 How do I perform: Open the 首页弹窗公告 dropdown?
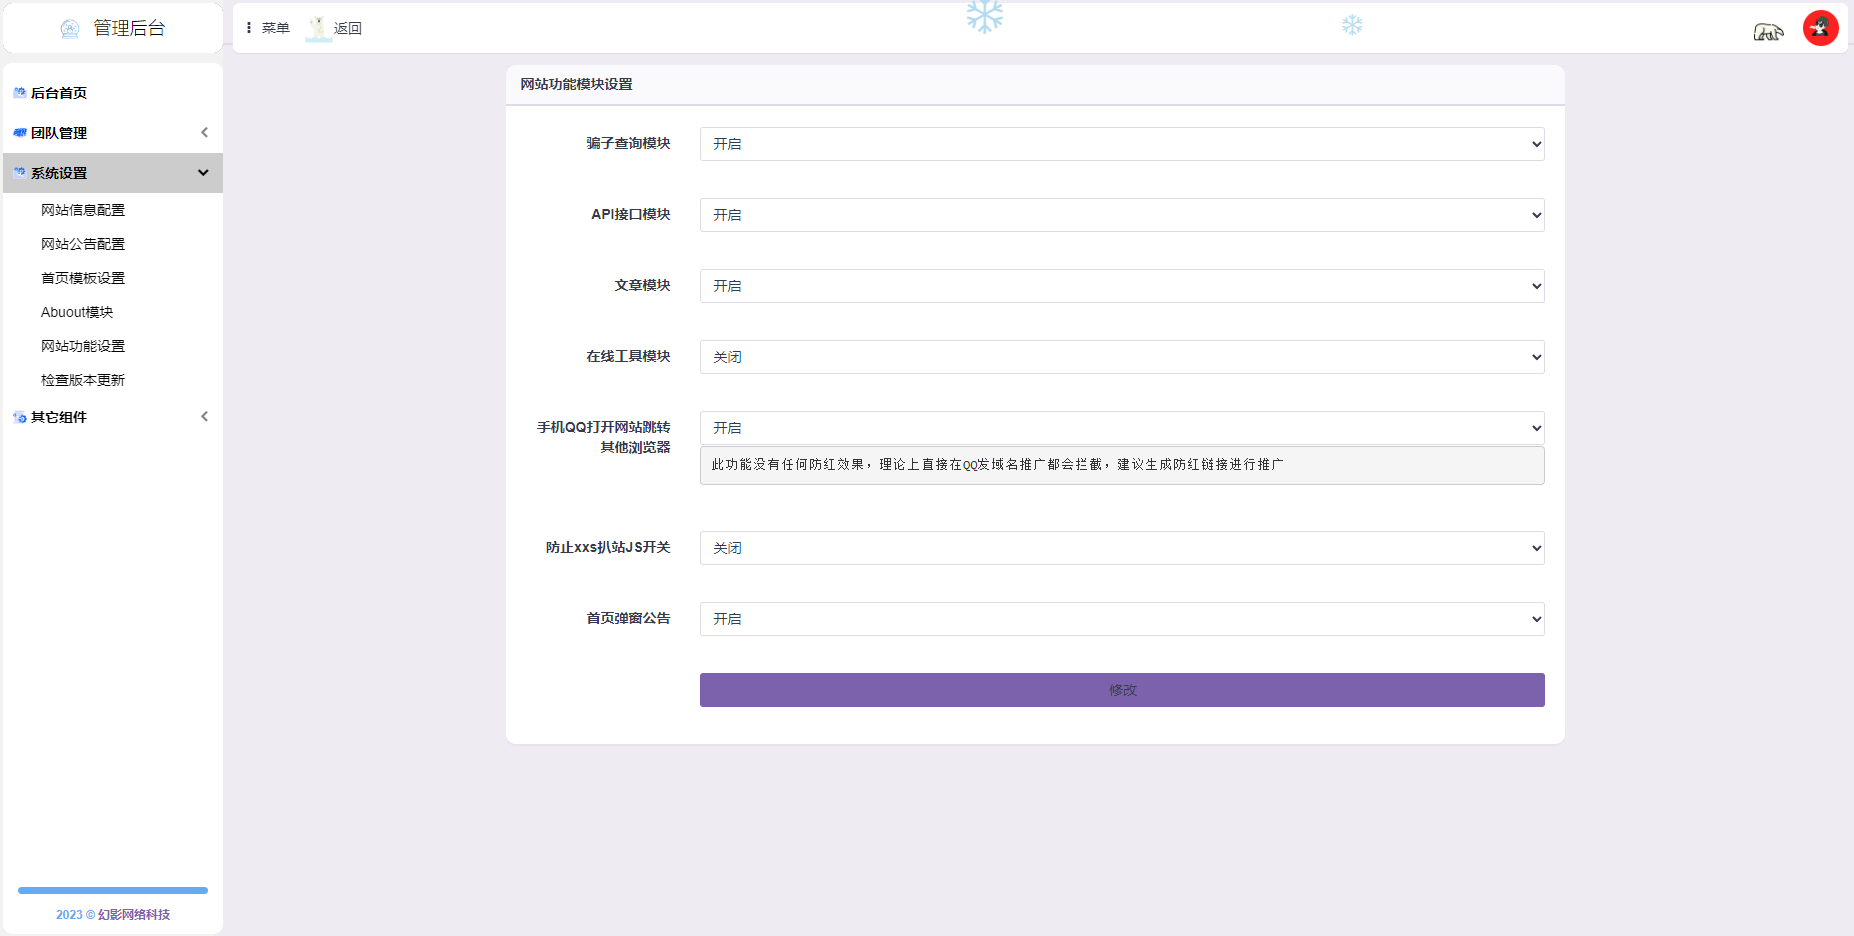pos(1121,619)
